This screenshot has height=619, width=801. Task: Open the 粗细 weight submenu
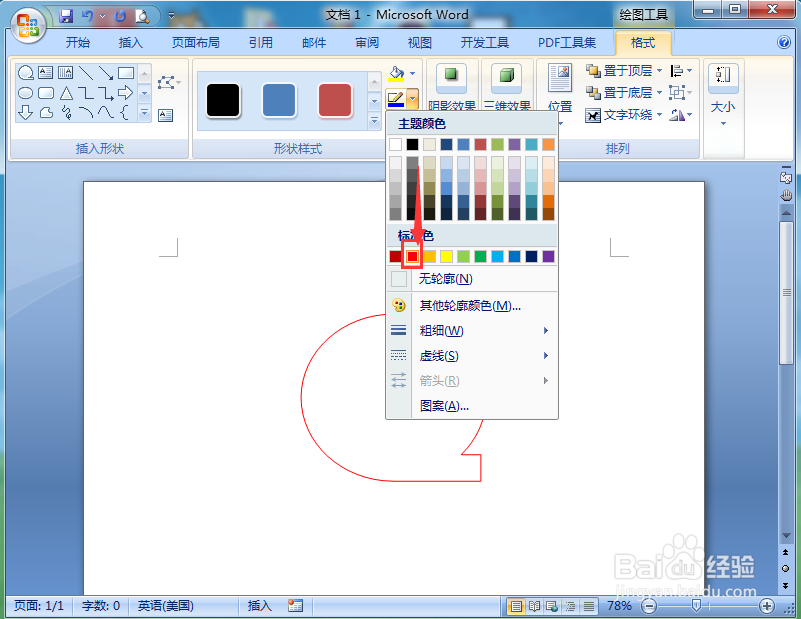(472, 330)
